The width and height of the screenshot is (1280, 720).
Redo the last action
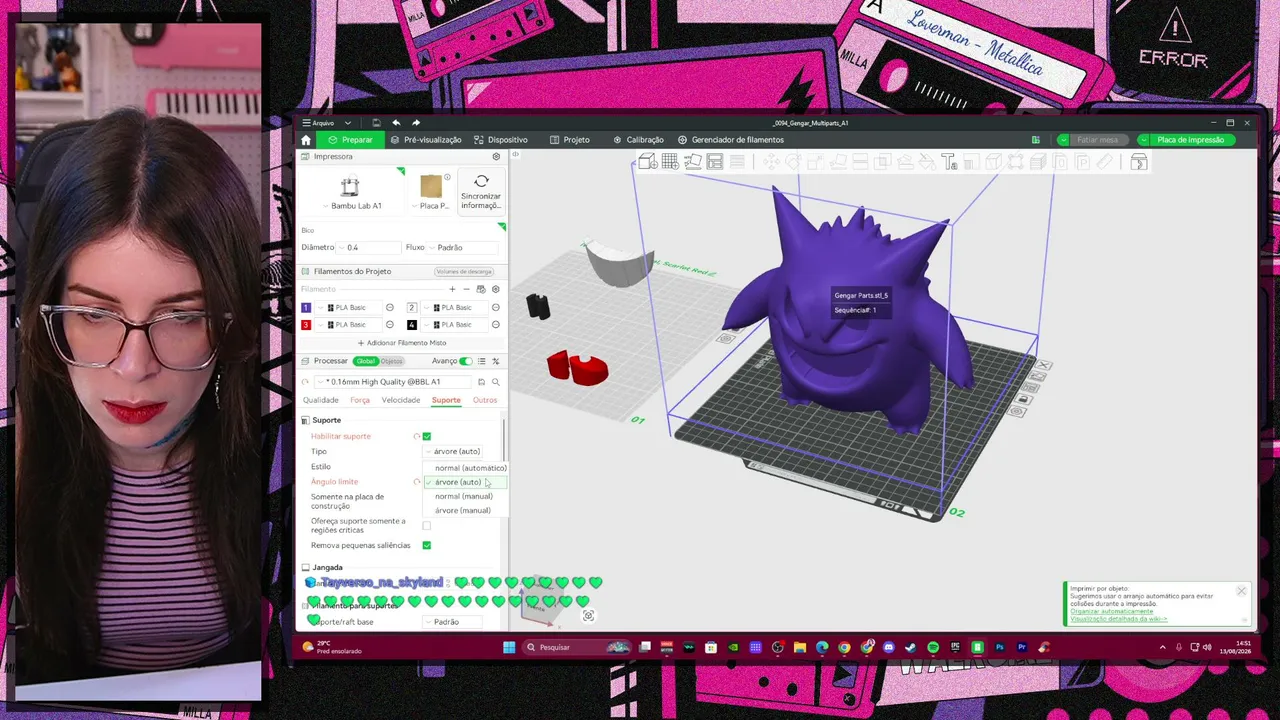[416, 123]
